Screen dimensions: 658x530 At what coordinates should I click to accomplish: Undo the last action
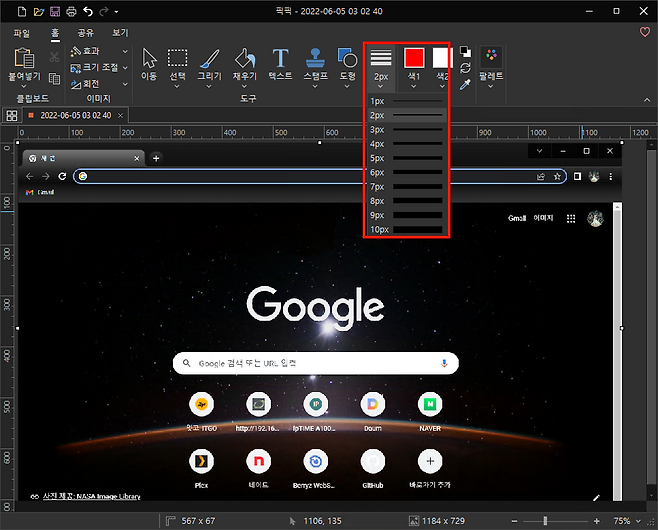[x=88, y=11]
